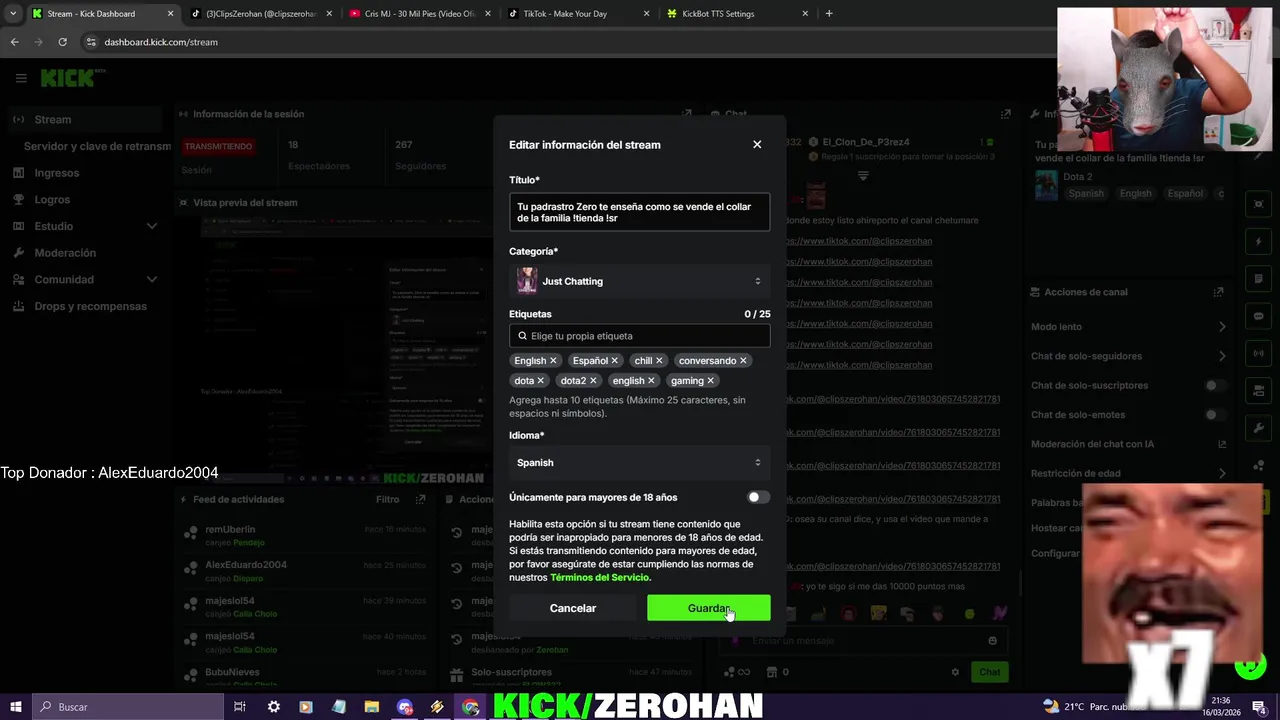1280x720 pixels.
Task: Pop out the Acciones de canal panel
Action: pyautogui.click(x=1218, y=292)
